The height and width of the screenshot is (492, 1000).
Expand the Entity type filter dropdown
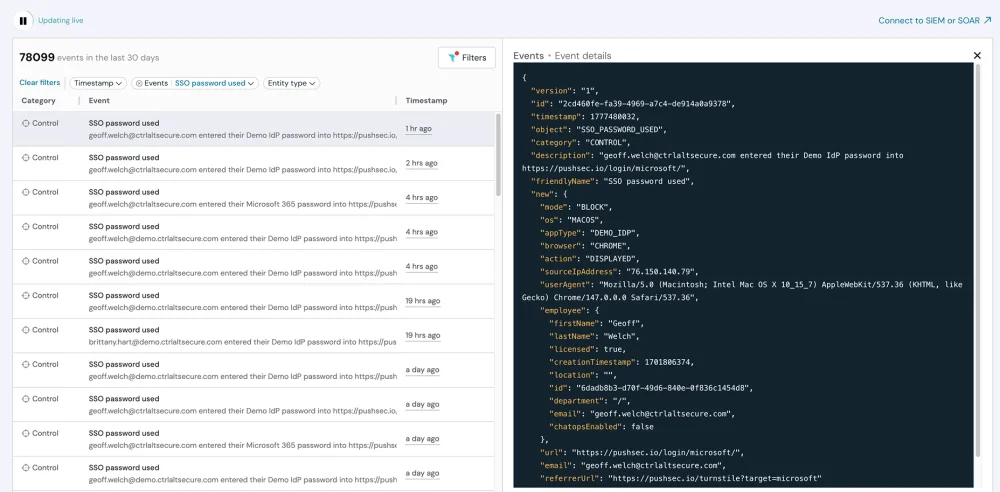291,83
